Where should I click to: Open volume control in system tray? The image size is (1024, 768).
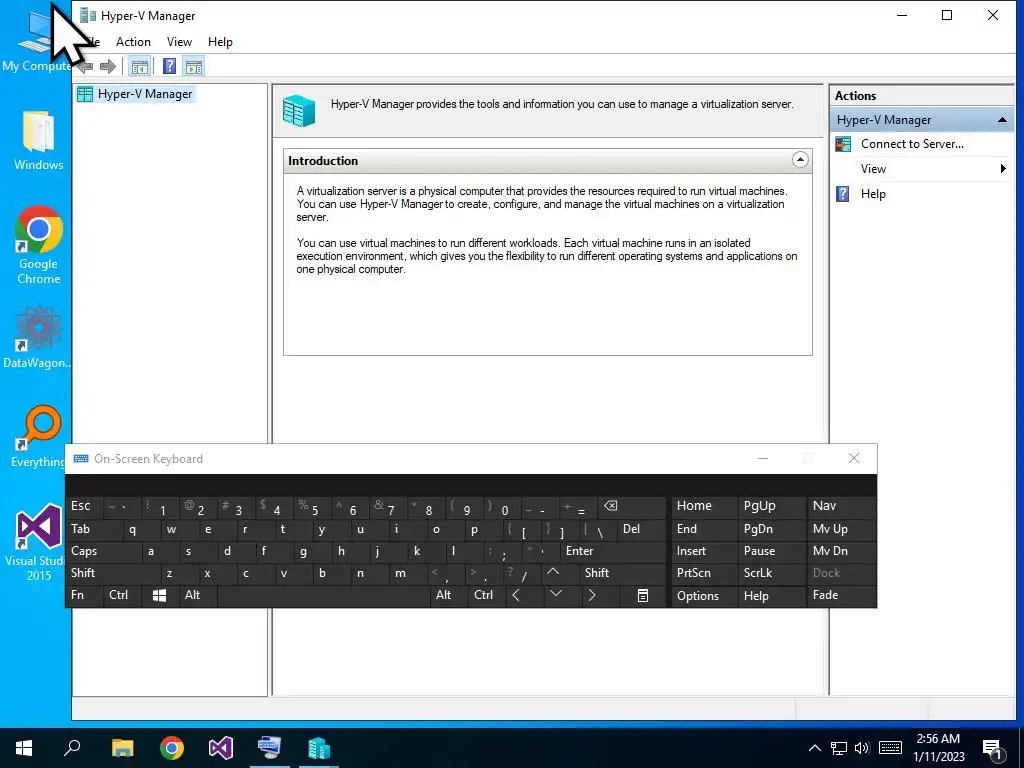(x=862, y=748)
